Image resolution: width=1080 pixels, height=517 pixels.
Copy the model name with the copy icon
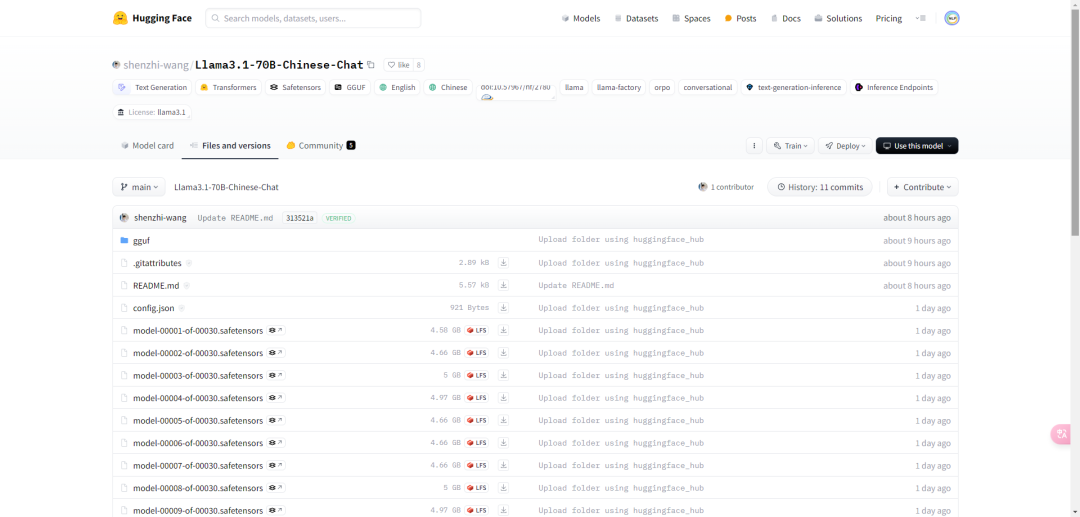click(371, 65)
